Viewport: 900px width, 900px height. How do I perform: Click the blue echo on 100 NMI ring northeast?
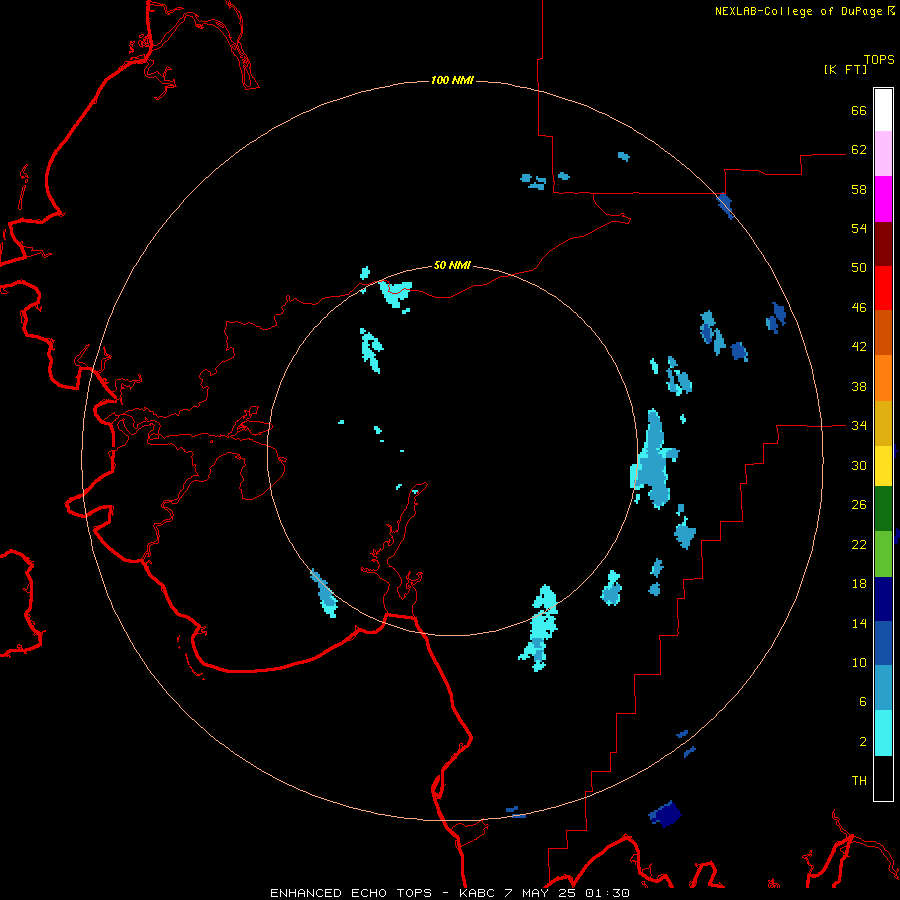(x=725, y=205)
